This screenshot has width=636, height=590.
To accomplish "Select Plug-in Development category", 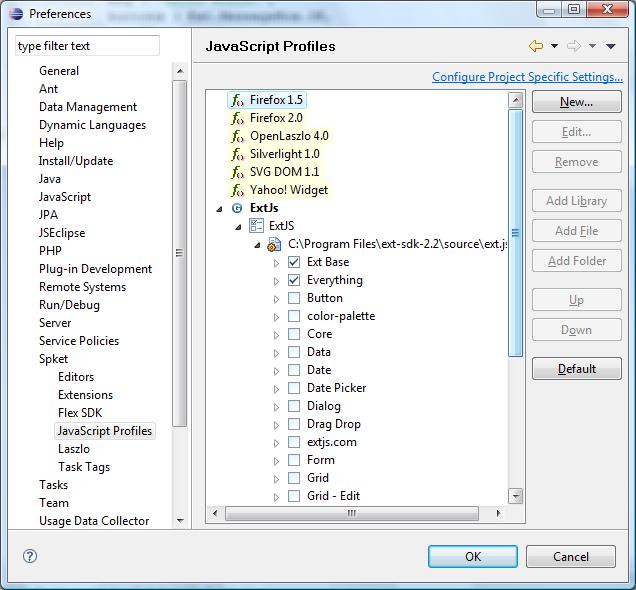I will tap(95, 269).
